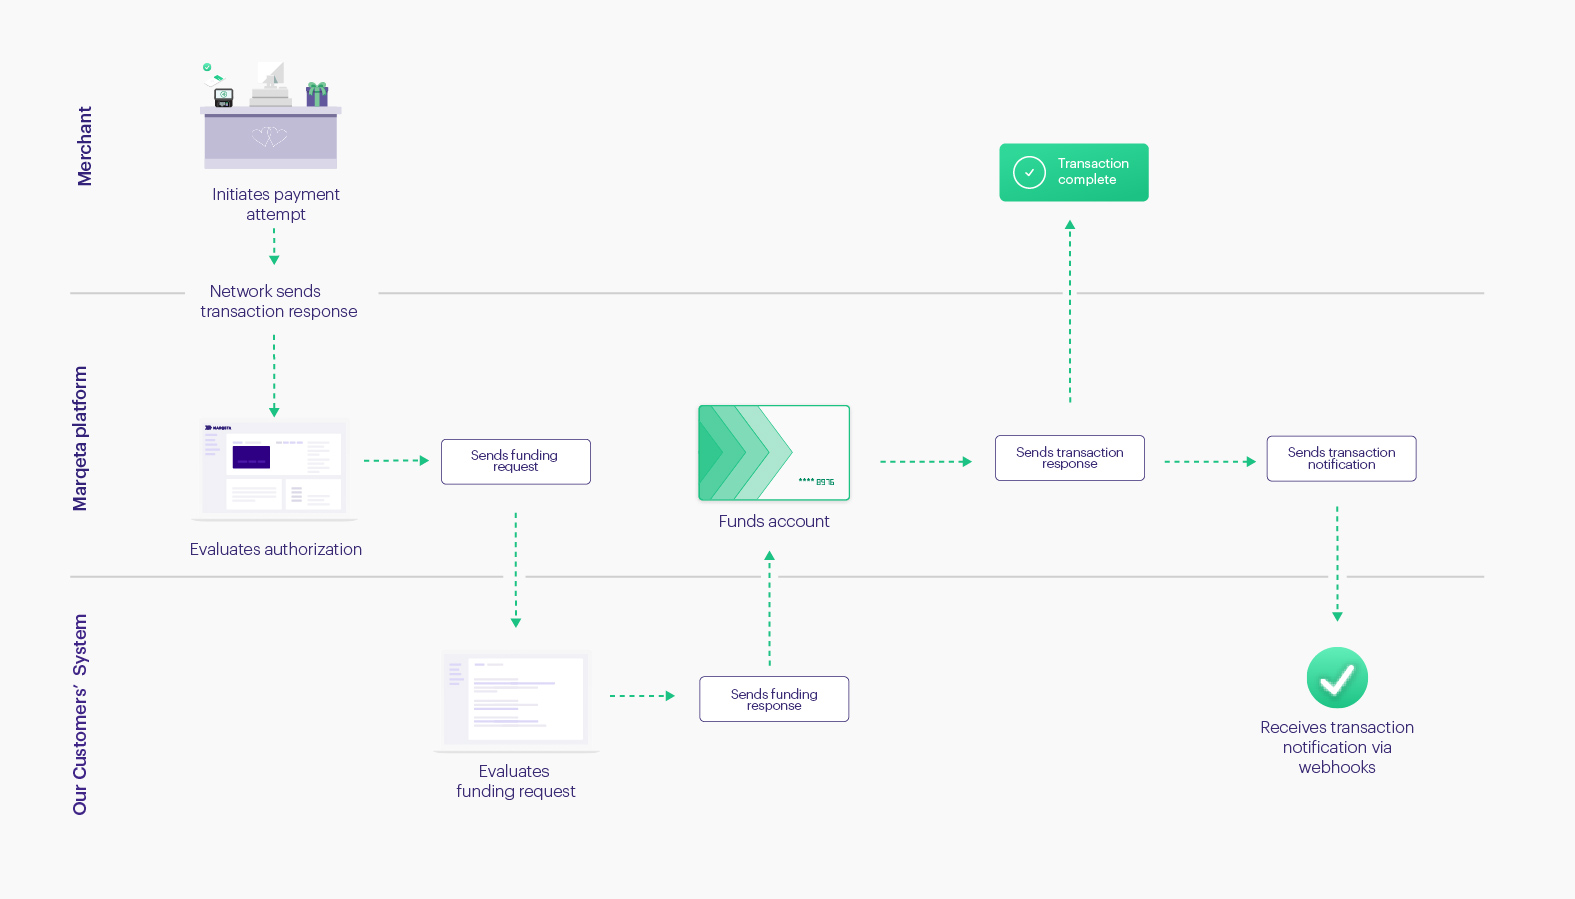This screenshot has height=899, width=1575.
Task: Click the Merchant lane label
Action: click(85, 146)
